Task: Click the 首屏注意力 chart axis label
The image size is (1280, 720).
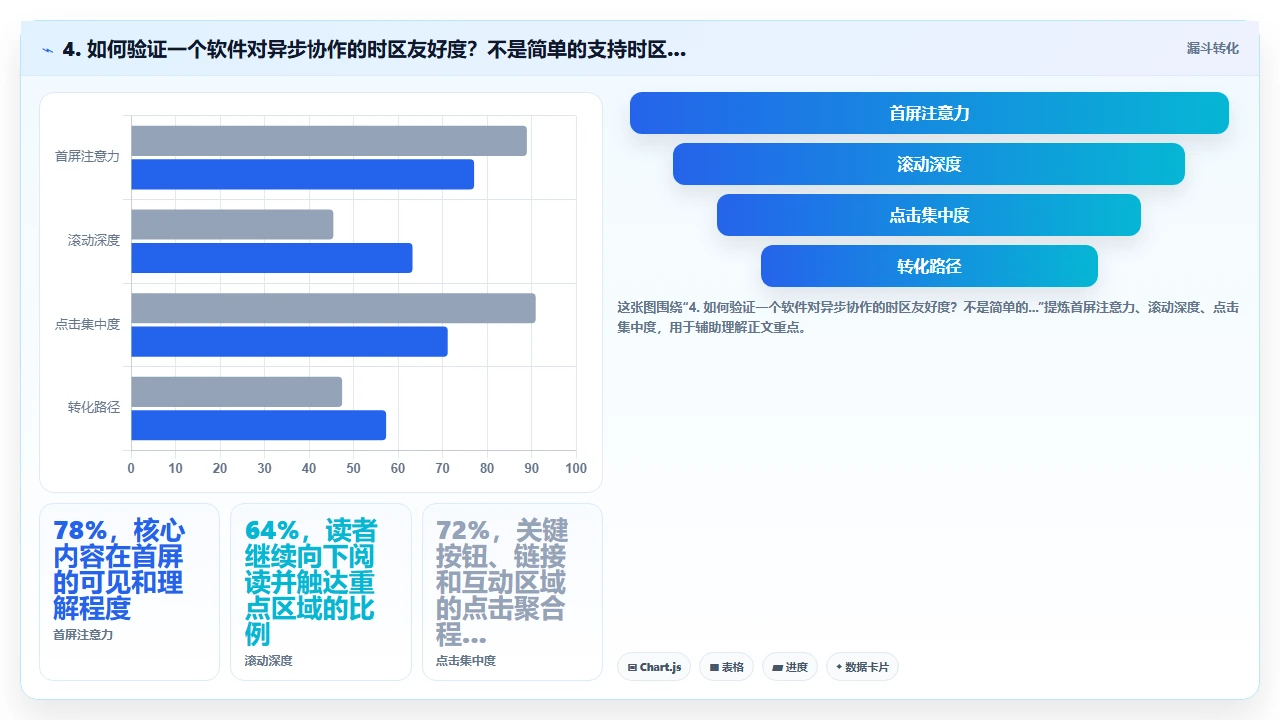Action: (87, 157)
